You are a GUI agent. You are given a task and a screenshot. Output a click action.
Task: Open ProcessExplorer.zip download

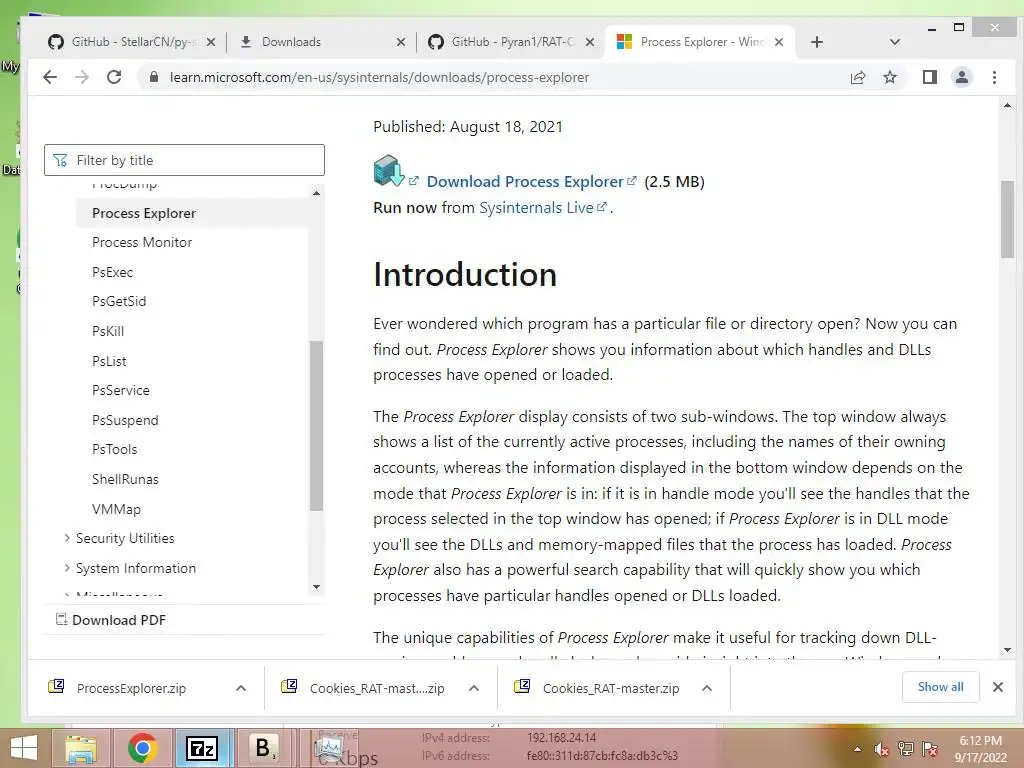point(131,688)
